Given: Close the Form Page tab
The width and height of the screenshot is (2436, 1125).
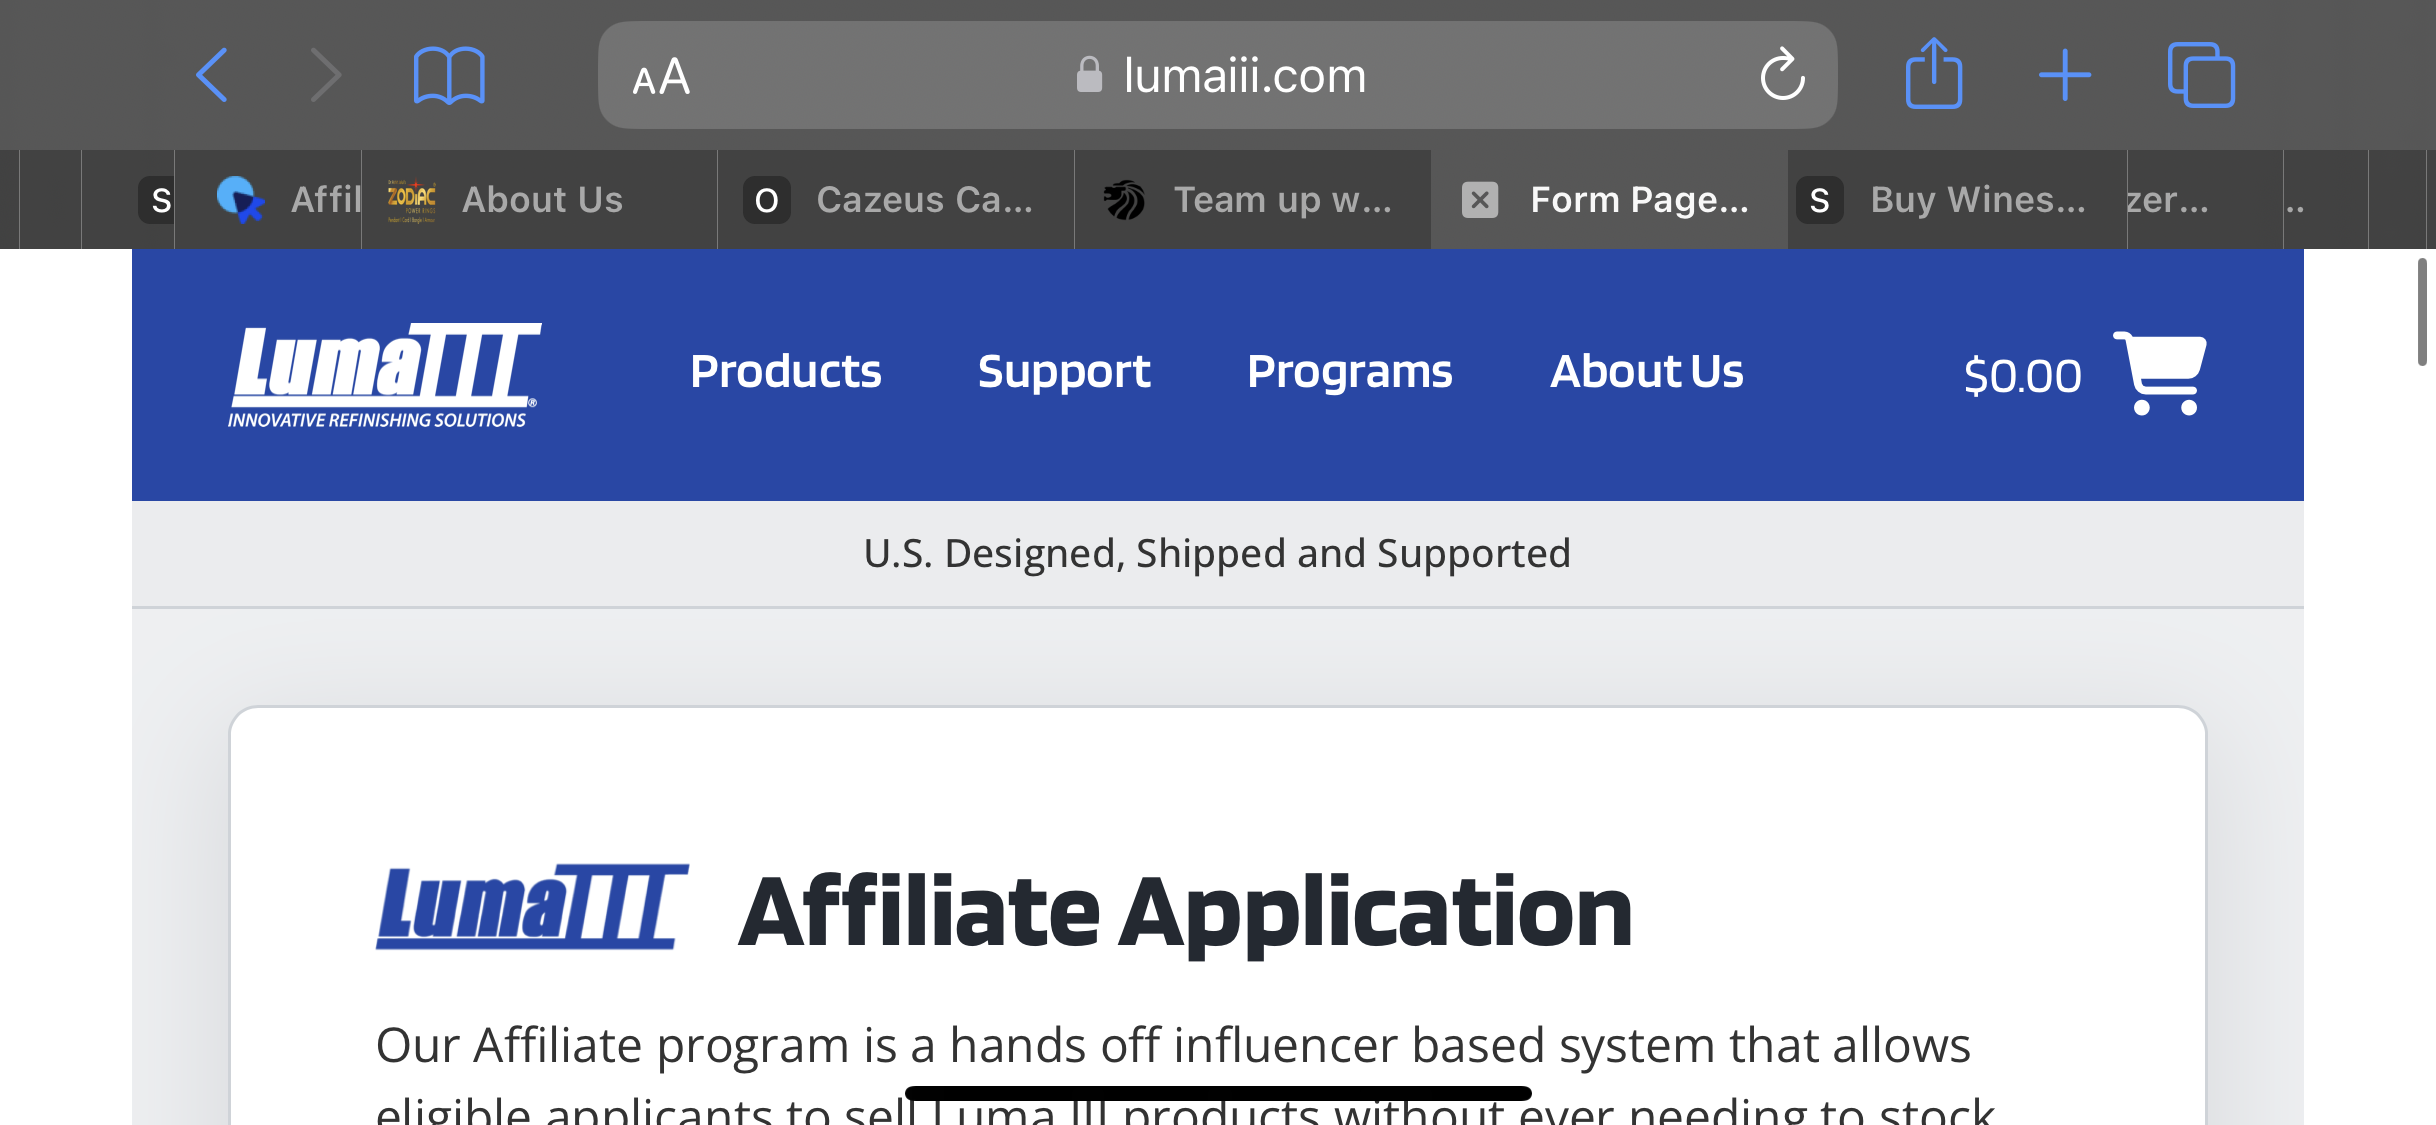Looking at the screenshot, I should click(1480, 200).
